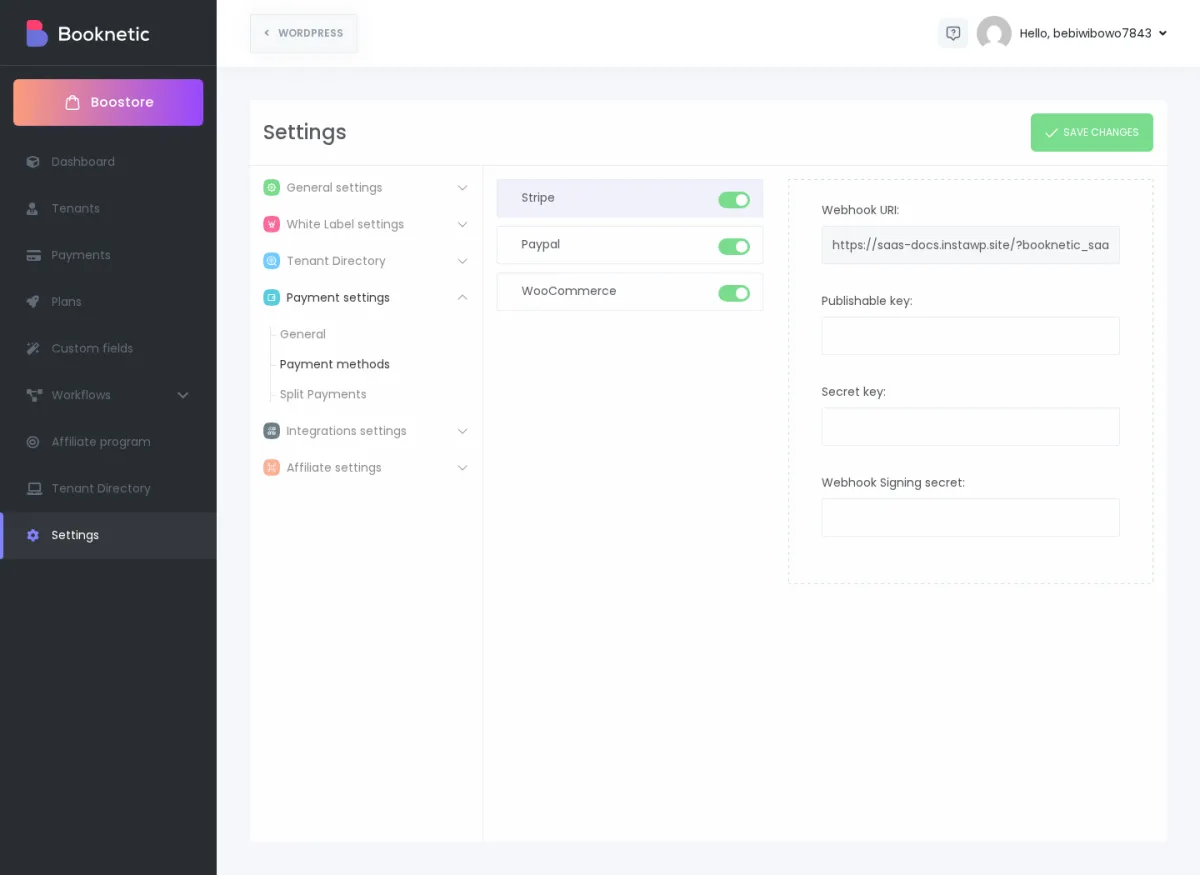Click the Dashboard cube icon in the sidebar
The width and height of the screenshot is (1200, 875).
(33, 162)
